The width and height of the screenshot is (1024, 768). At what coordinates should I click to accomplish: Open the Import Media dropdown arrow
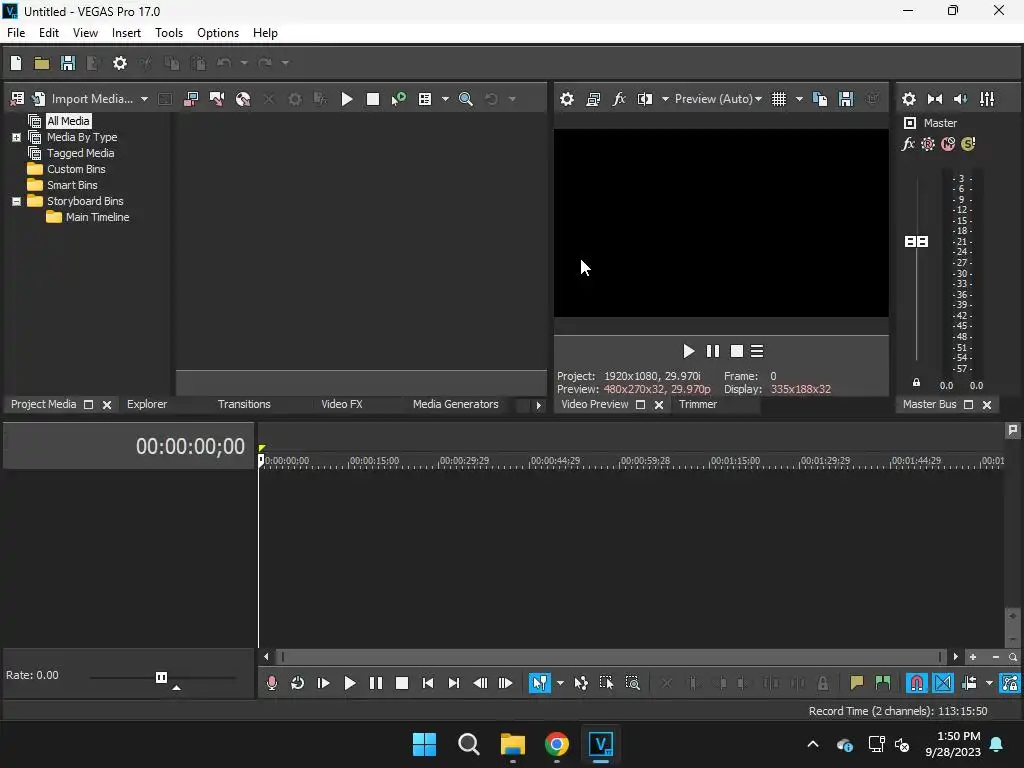tap(144, 99)
